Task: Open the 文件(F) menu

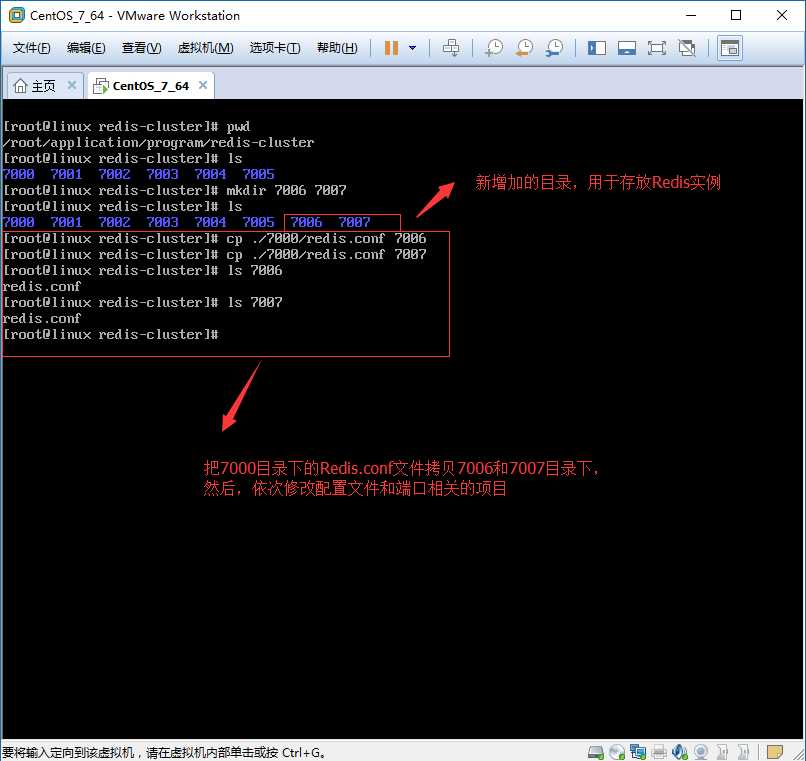Action: pos(31,48)
